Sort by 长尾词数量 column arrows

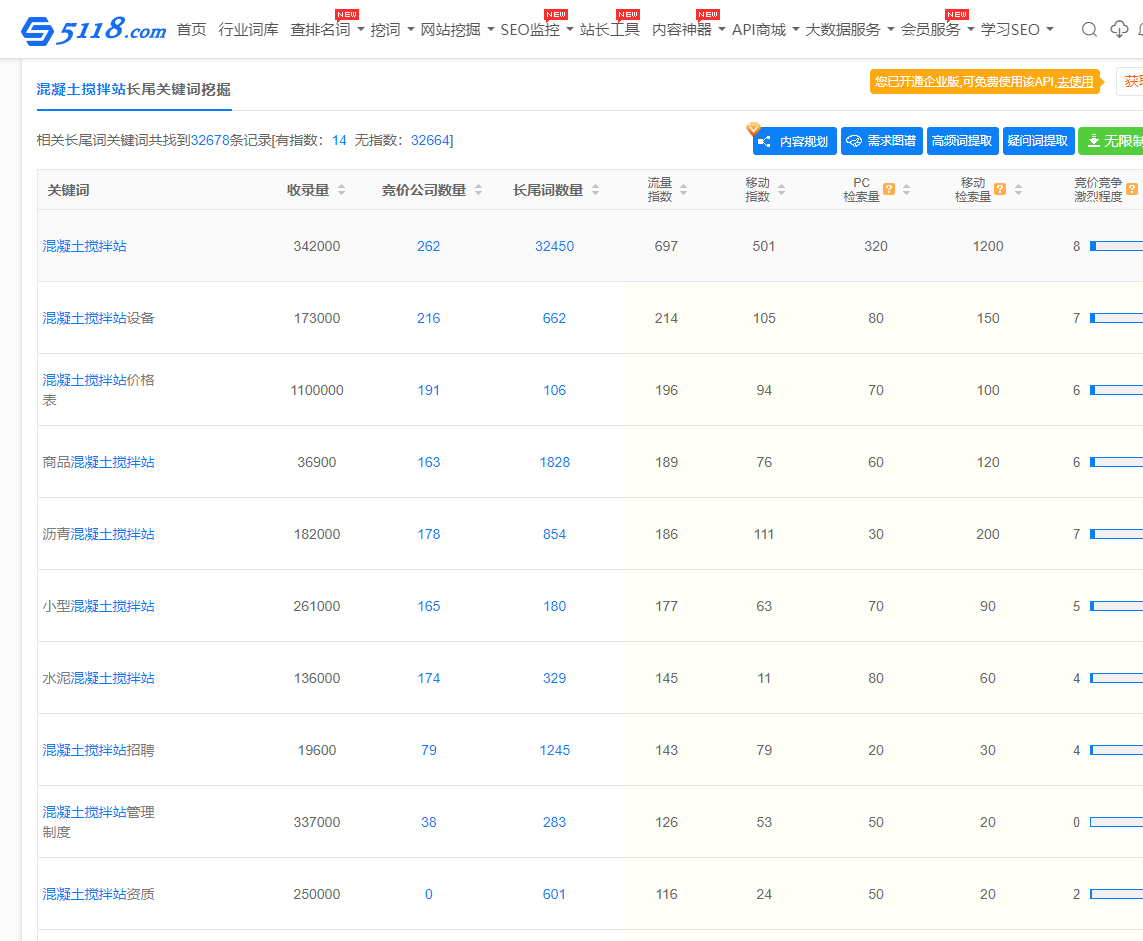click(x=595, y=190)
